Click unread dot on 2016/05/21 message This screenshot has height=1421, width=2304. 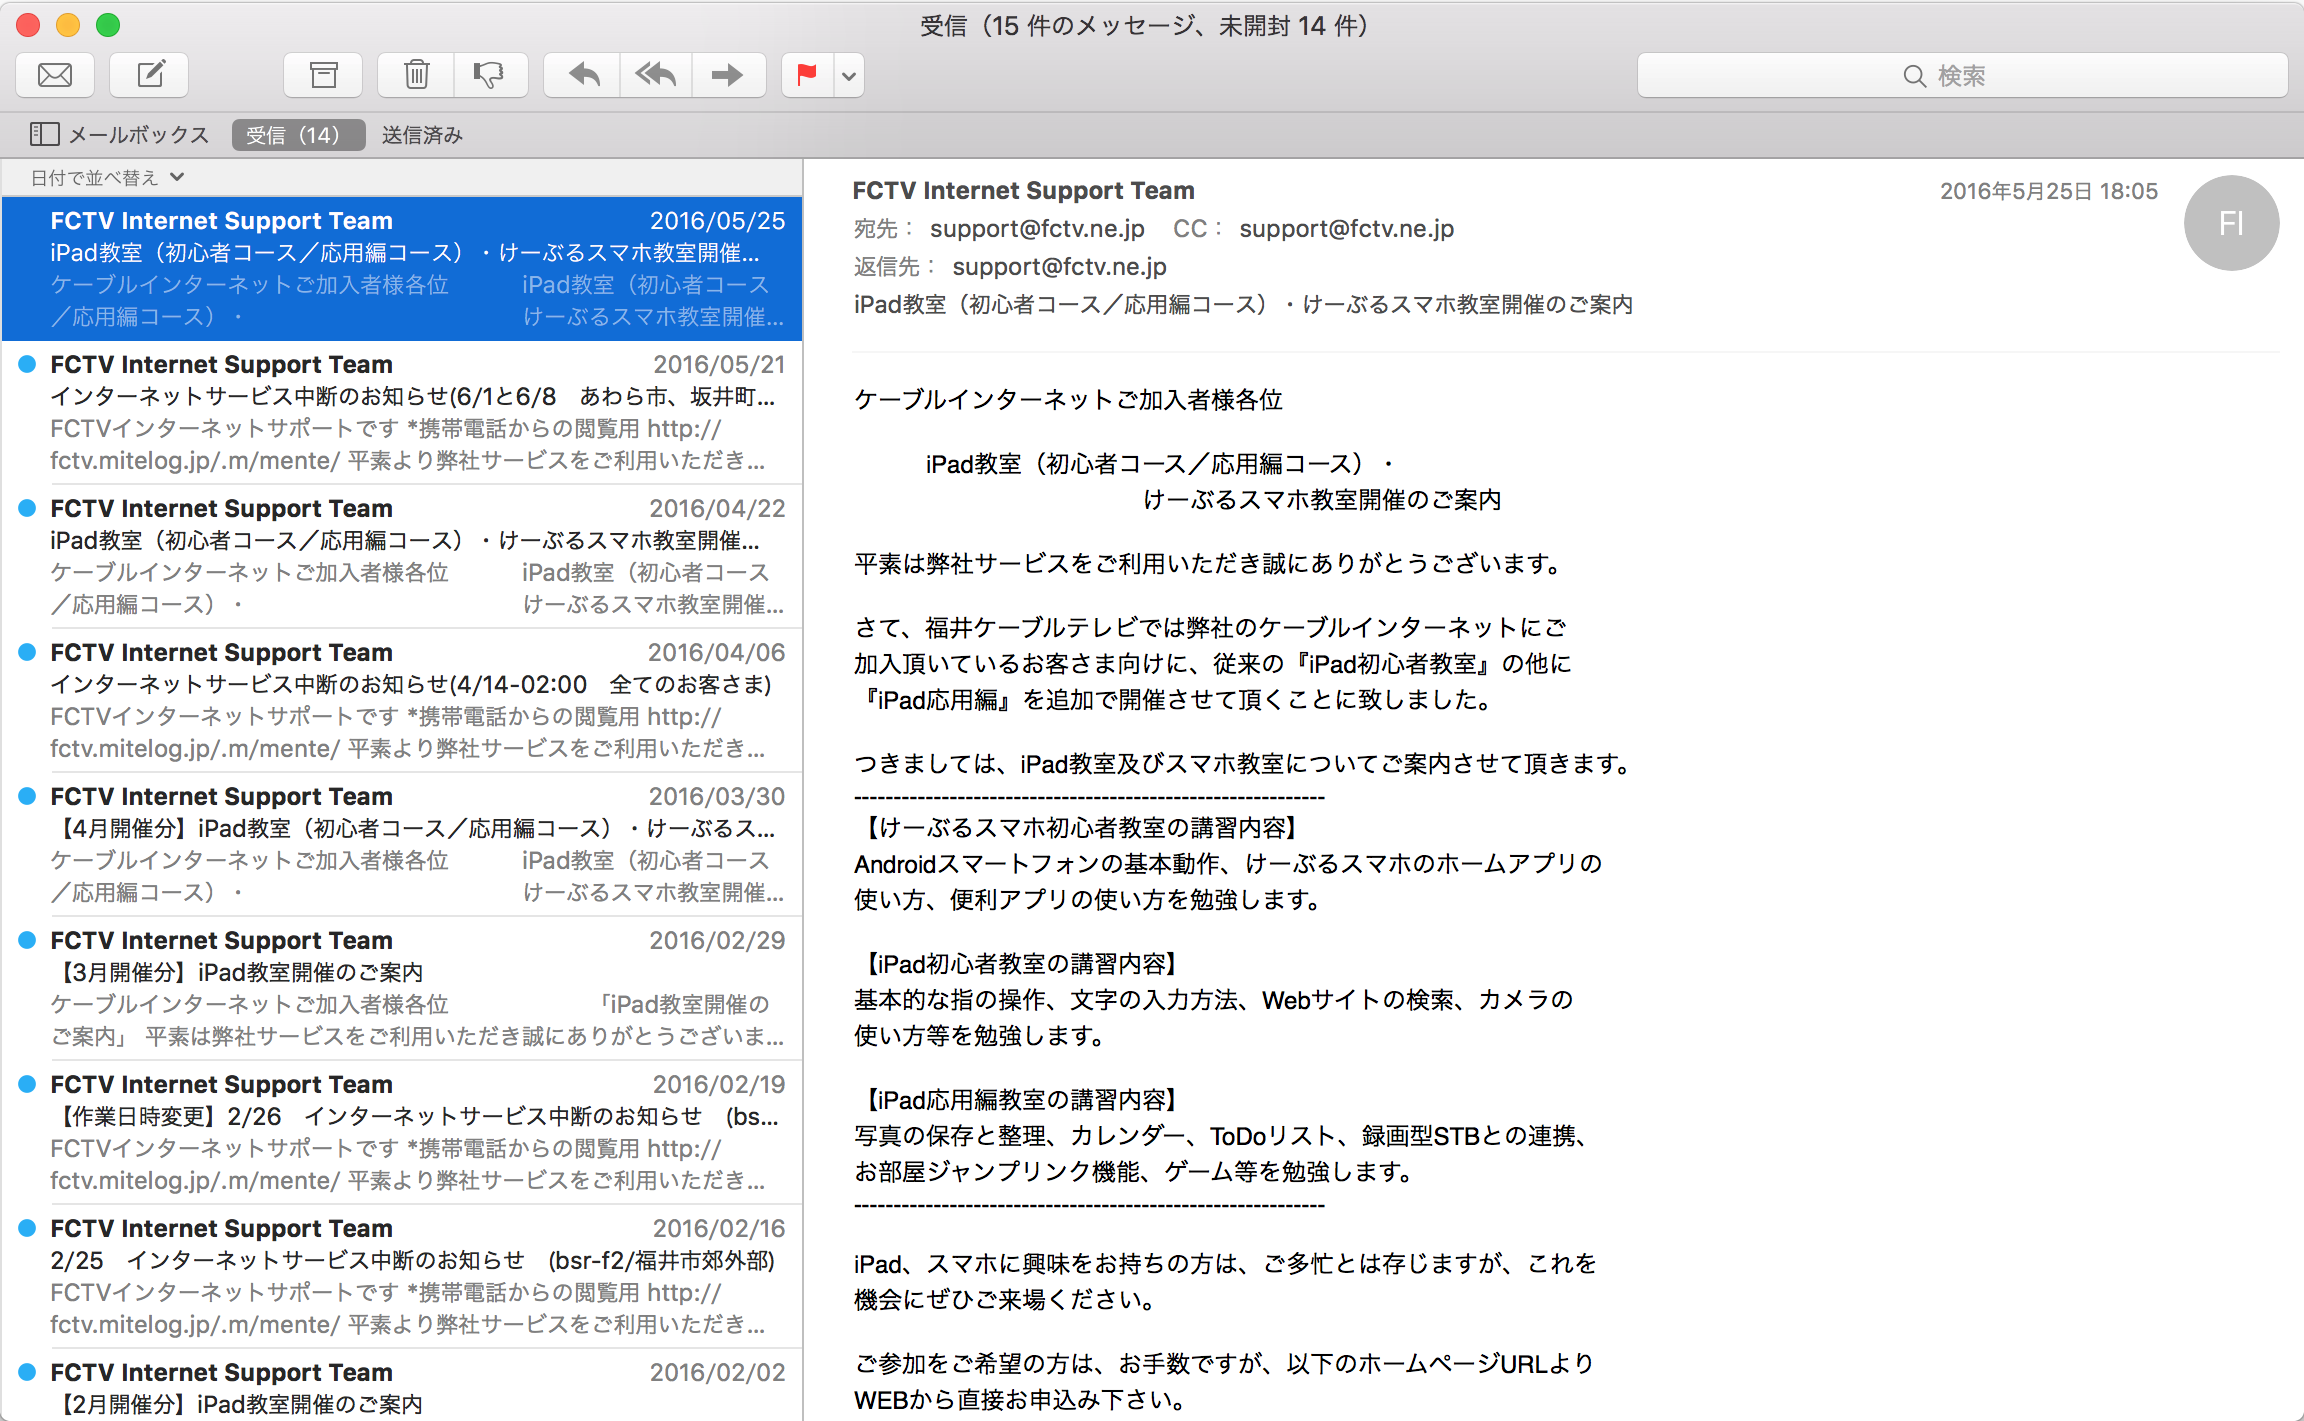click(x=28, y=364)
